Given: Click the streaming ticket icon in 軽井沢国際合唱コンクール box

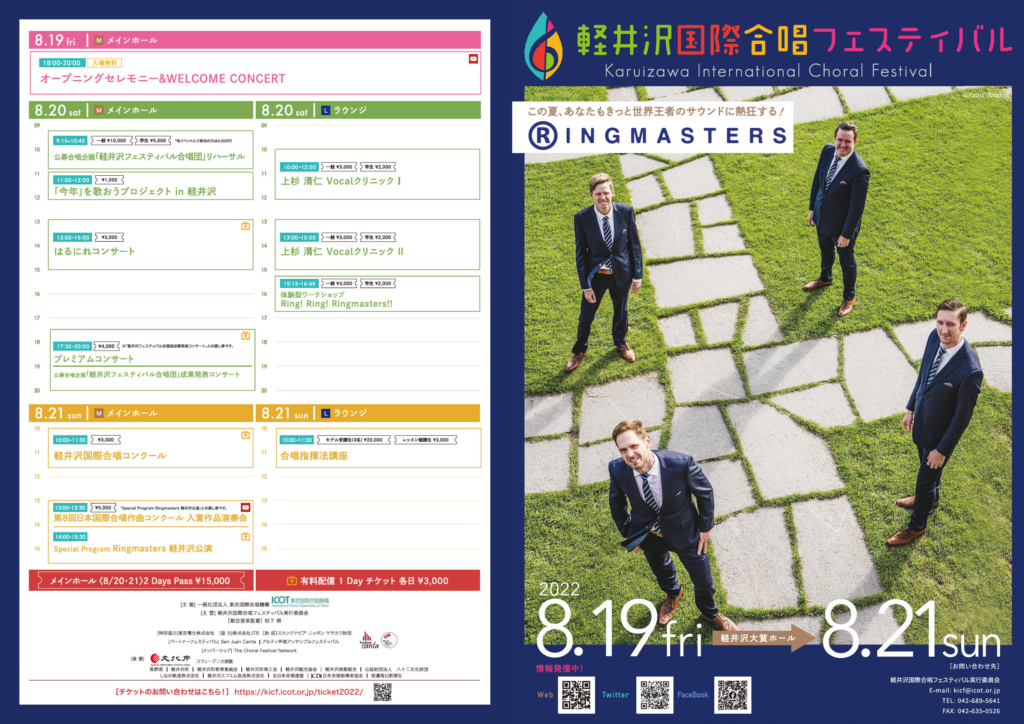Looking at the screenshot, I should (246, 435).
